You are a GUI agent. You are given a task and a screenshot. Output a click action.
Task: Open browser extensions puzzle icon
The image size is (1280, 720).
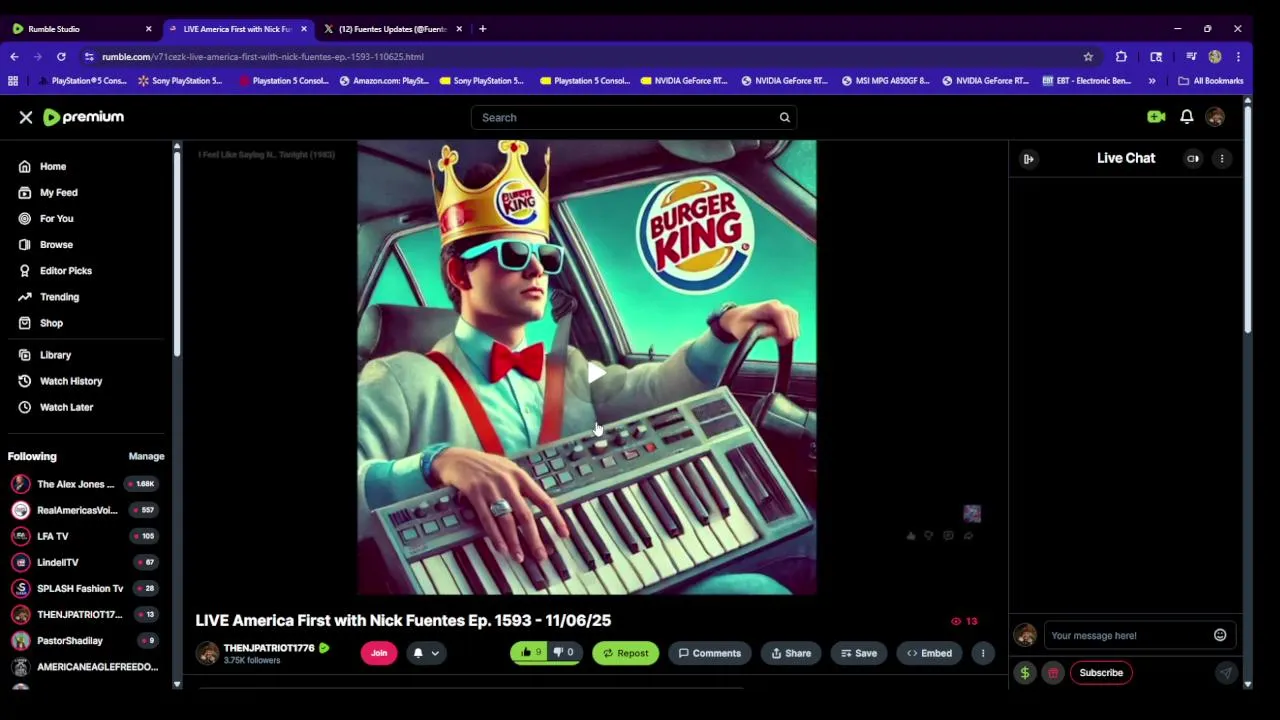click(1121, 57)
